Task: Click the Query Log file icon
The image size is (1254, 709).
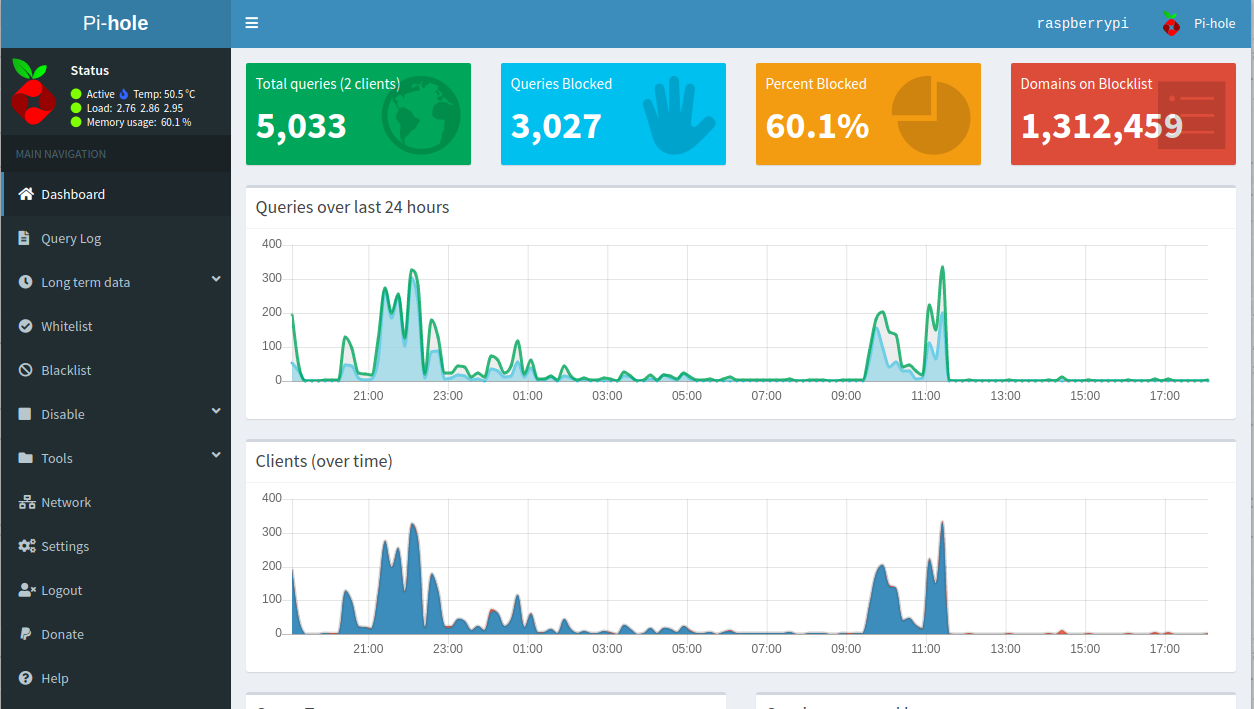Action: [x=24, y=238]
